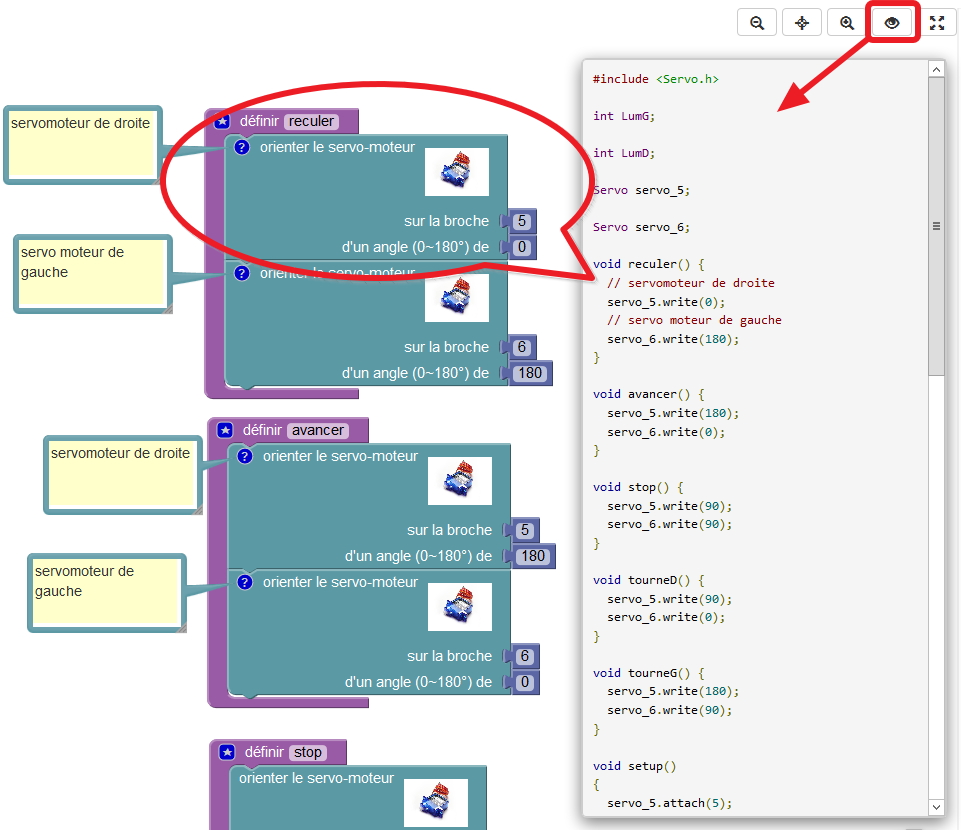Click the function name field 'stop'
Screen dimensions: 961x830
(x=308, y=752)
